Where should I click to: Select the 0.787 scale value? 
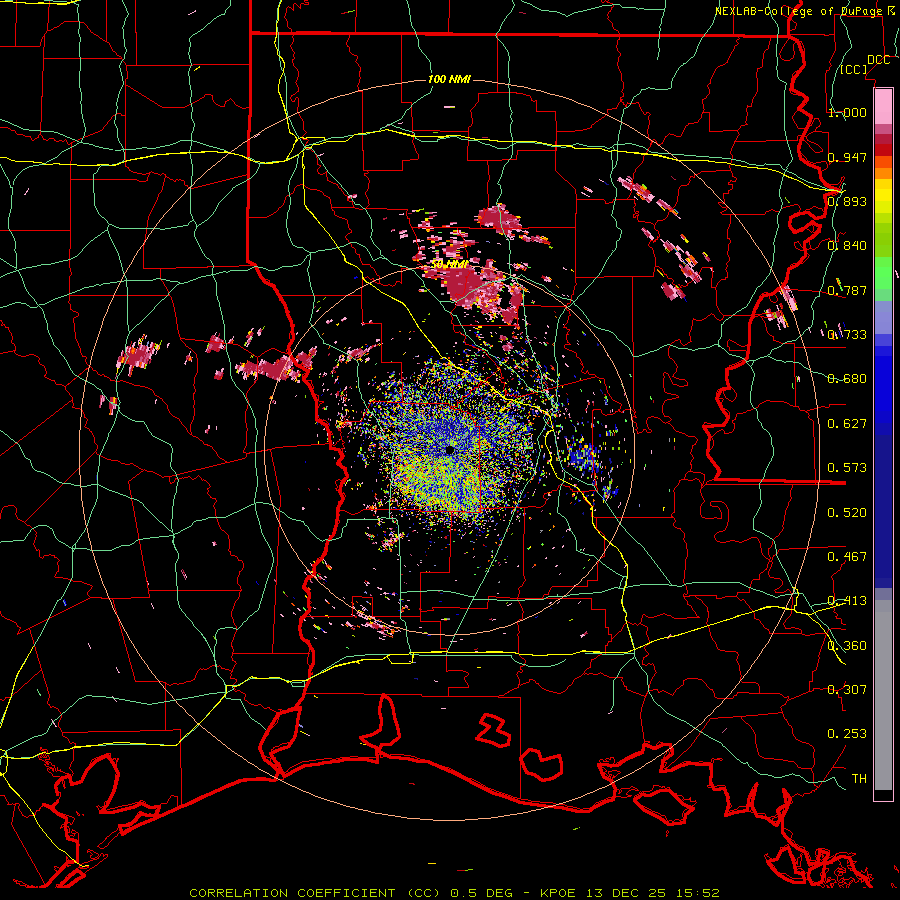pyautogui.click(x=847, y=290)
